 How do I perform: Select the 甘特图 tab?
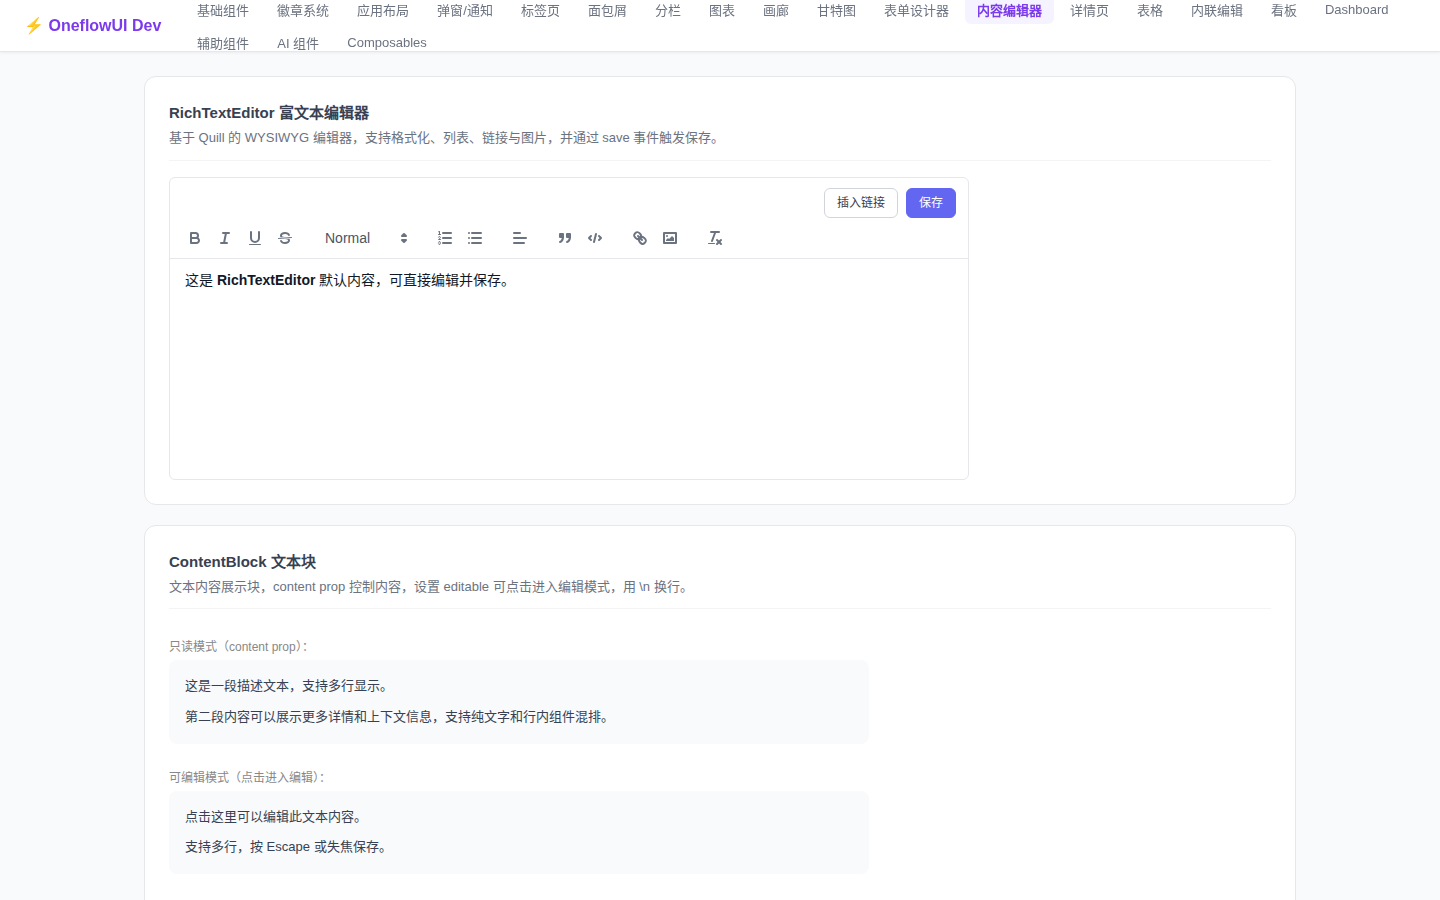coord(837,11)
